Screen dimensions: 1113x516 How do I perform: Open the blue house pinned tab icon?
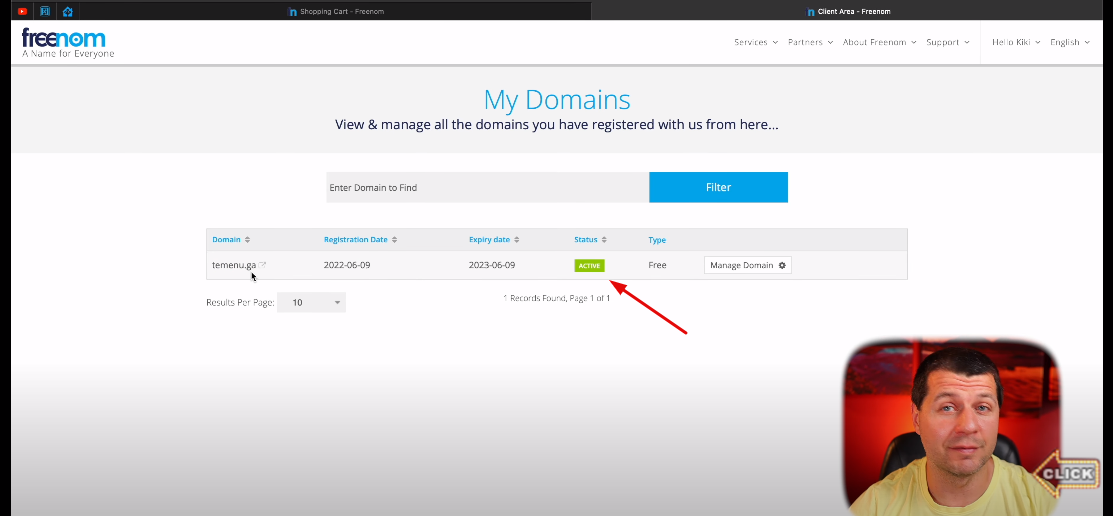[x=67, y=11]
